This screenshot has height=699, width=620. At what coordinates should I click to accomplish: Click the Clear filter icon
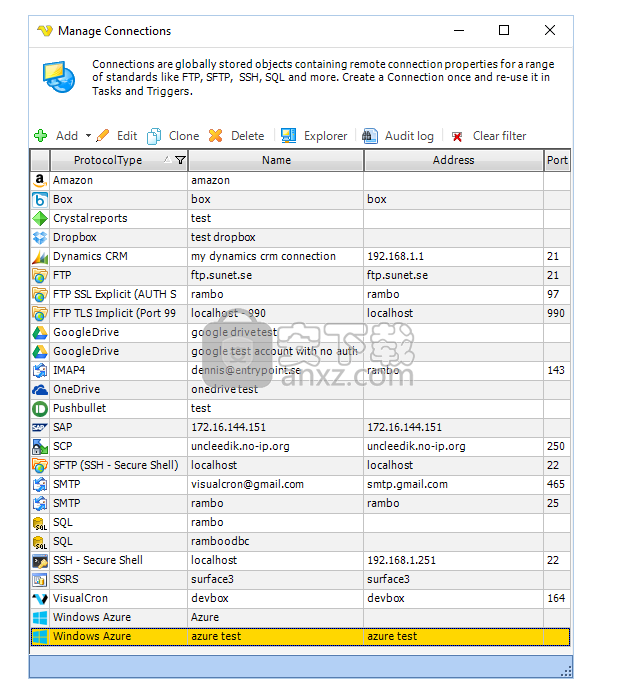point(457,136)
